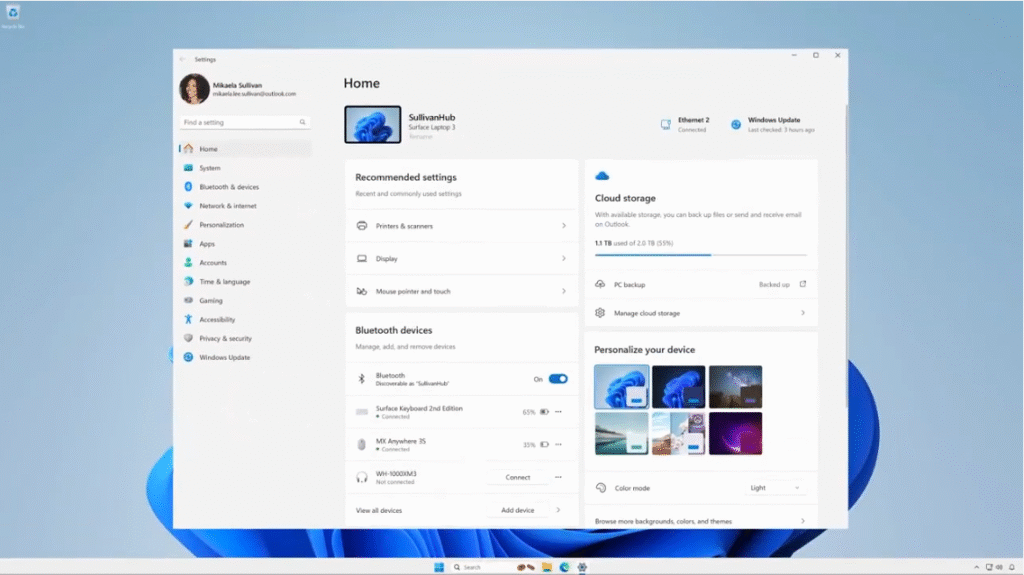The image size is (1024, 575).
Task: Click the Settings window scrollbar
Action: pyautogui.click(x=846, y=255)
